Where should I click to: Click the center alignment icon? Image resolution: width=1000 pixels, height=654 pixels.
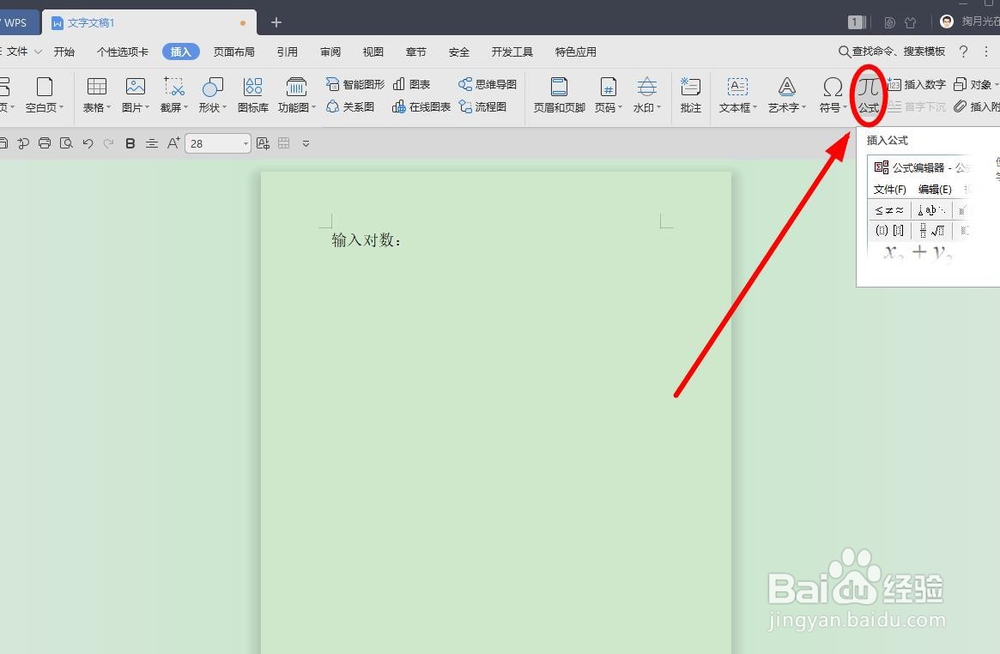coord(152,144)
